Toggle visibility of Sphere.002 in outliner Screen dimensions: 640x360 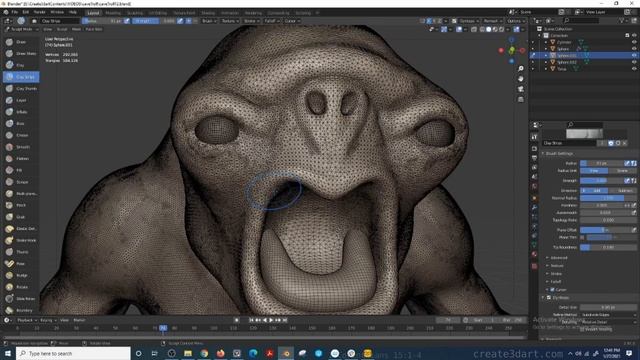(634, 62)
